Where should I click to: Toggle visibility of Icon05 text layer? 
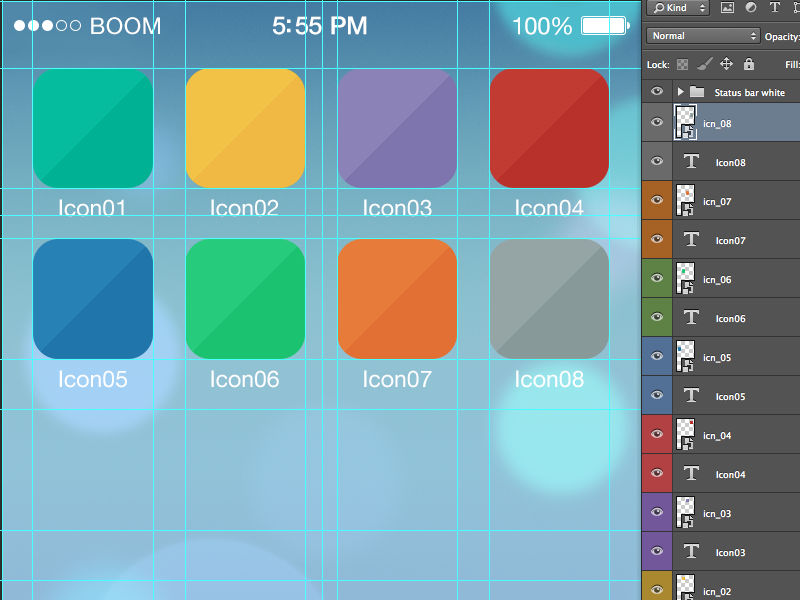click(x=657, y=395)
